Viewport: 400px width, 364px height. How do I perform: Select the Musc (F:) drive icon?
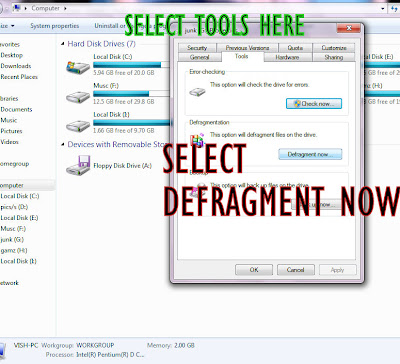point(78,97)
